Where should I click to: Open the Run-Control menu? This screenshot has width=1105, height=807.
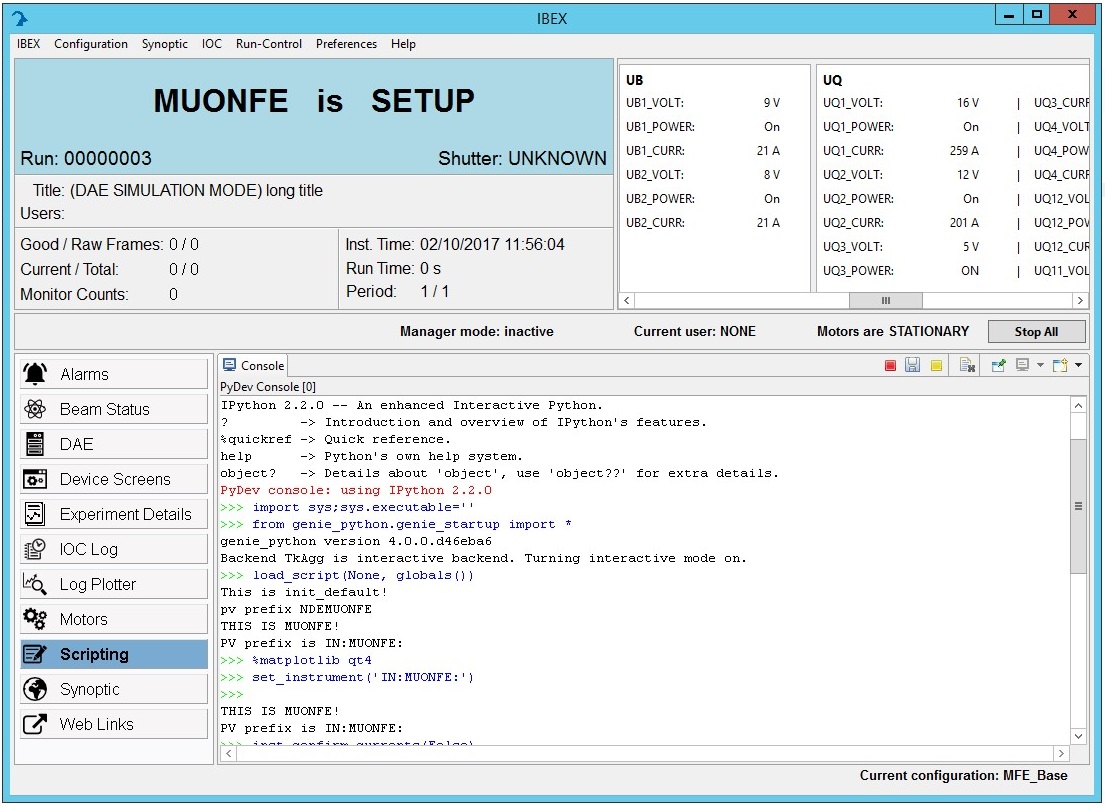point(266,44)
